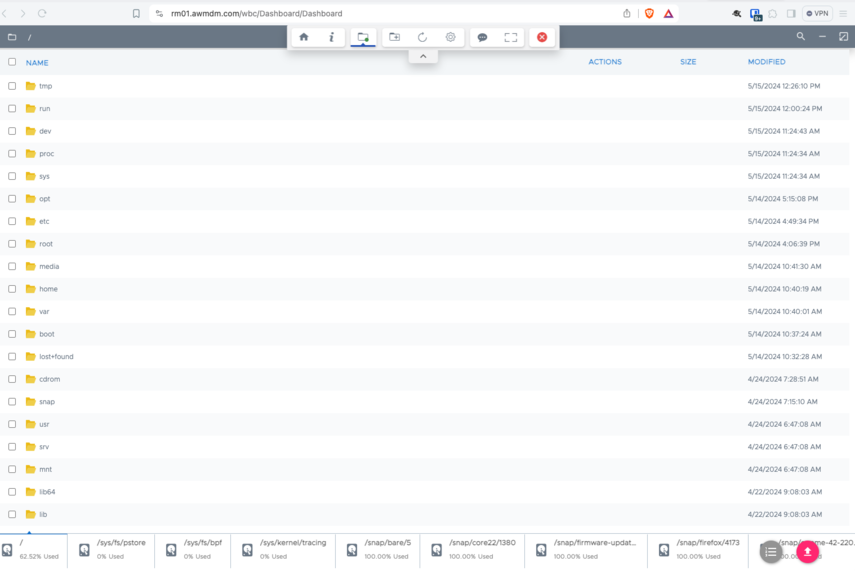Open the var folder
Screen dimensions: 855x571
tap(44, 312)
